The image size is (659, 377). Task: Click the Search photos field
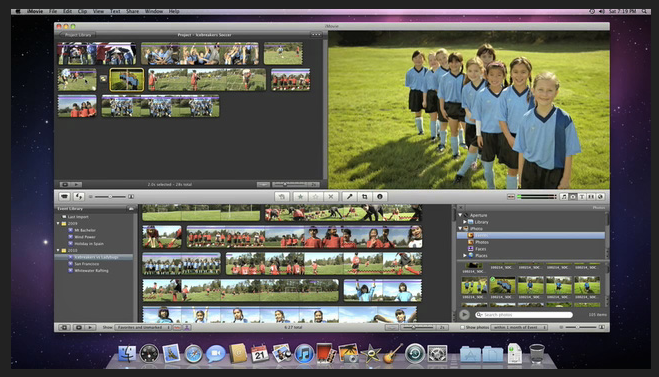tap(524, 314)
